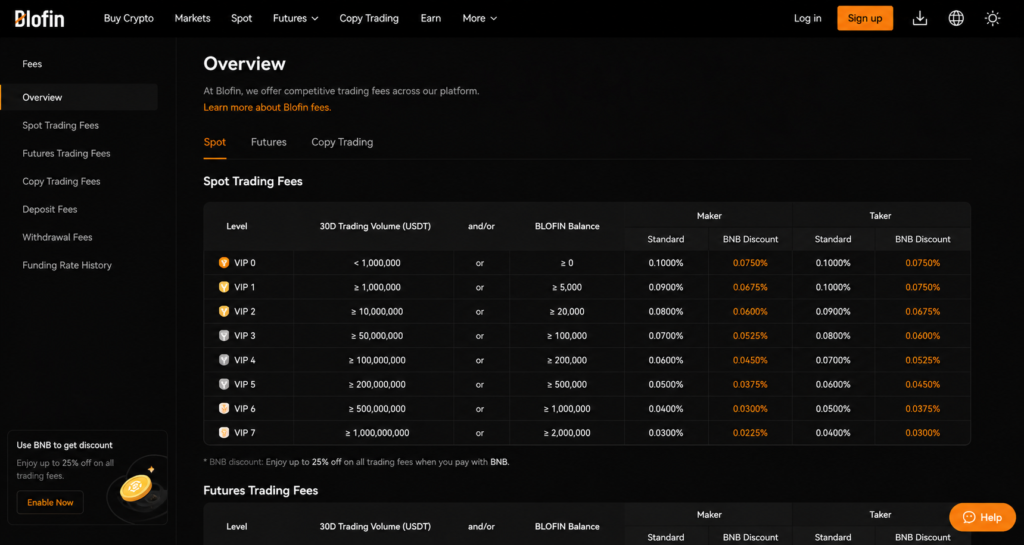
Task: Click the BNB coin illustration
Action: 136,487
